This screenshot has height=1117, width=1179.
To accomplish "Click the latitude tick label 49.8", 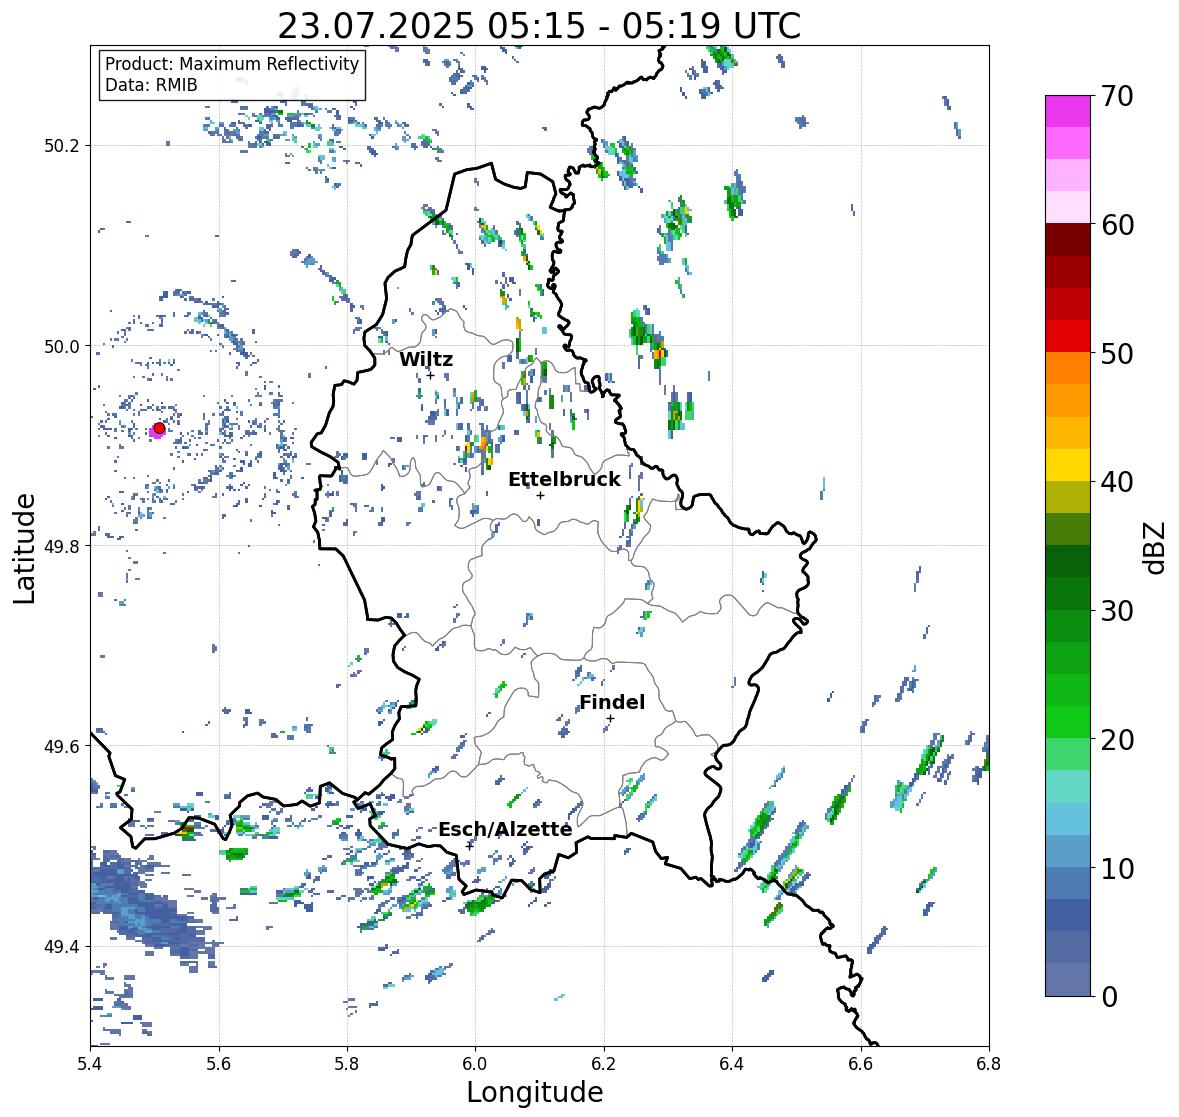I will point(61,546).
